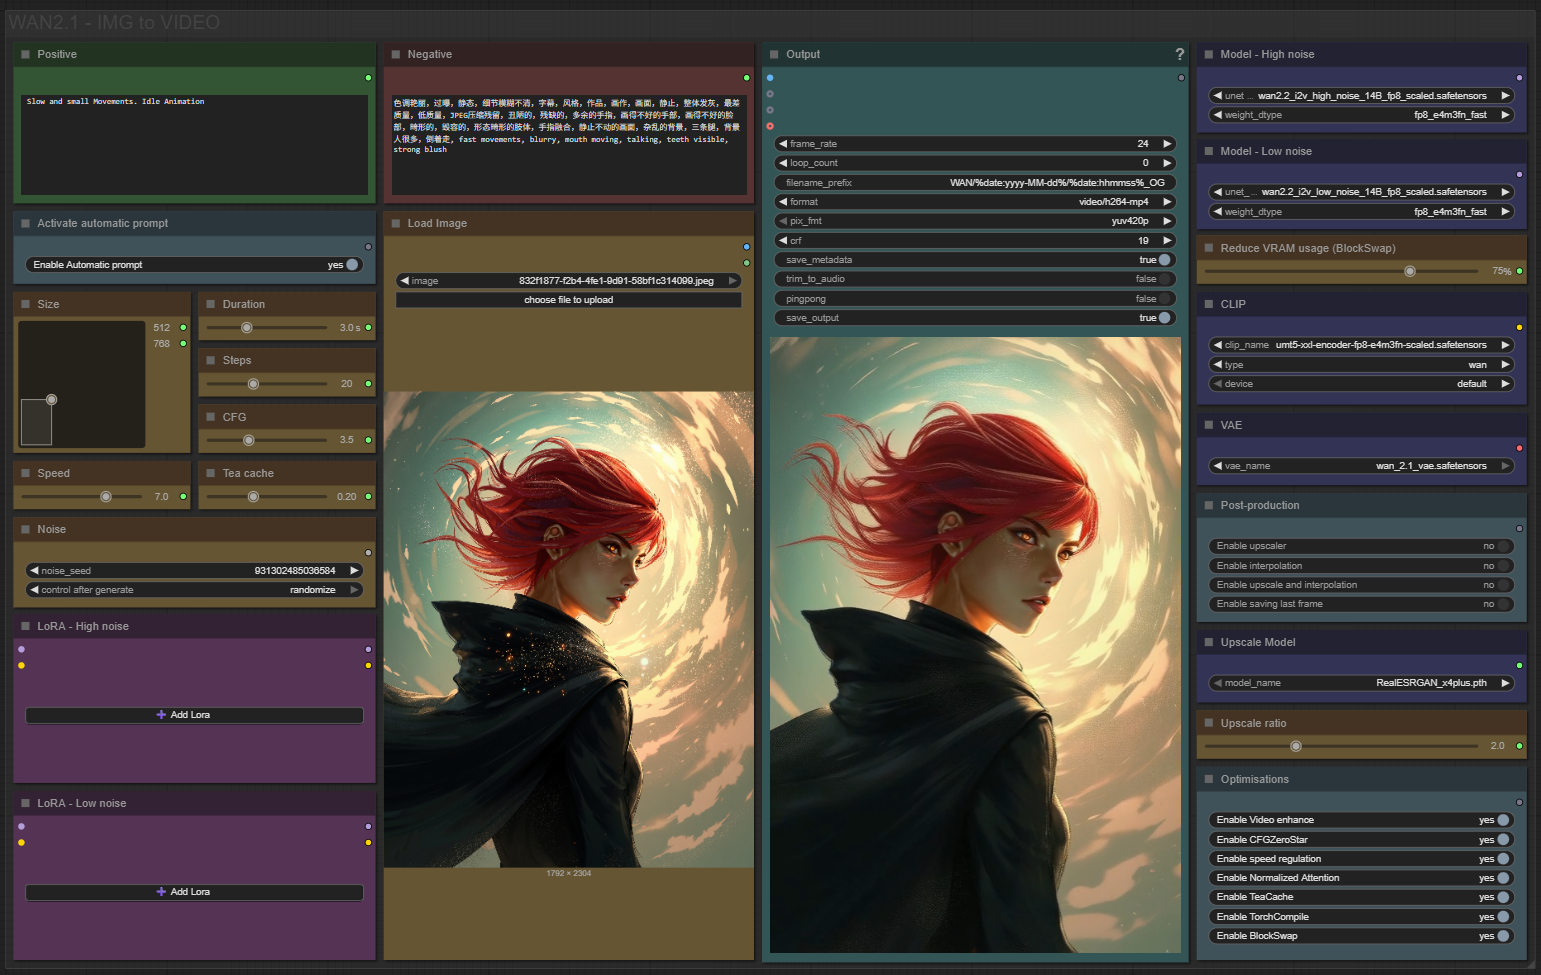The image size is (1541, 975).
Task: Select the Upscale Model model_name dropdown
Action: (x=1360, y=683)
